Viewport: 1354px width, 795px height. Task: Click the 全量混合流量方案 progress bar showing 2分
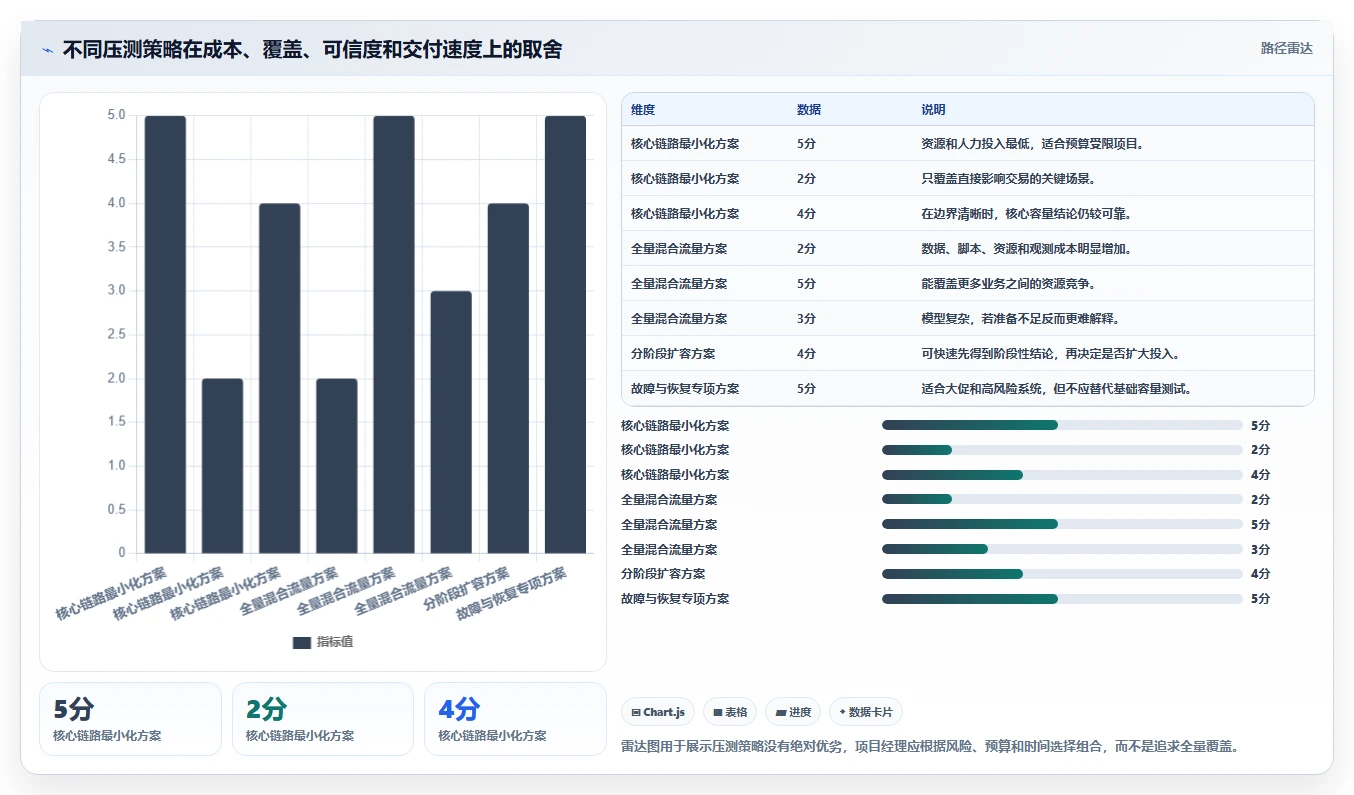click(x=1062, y=500)
